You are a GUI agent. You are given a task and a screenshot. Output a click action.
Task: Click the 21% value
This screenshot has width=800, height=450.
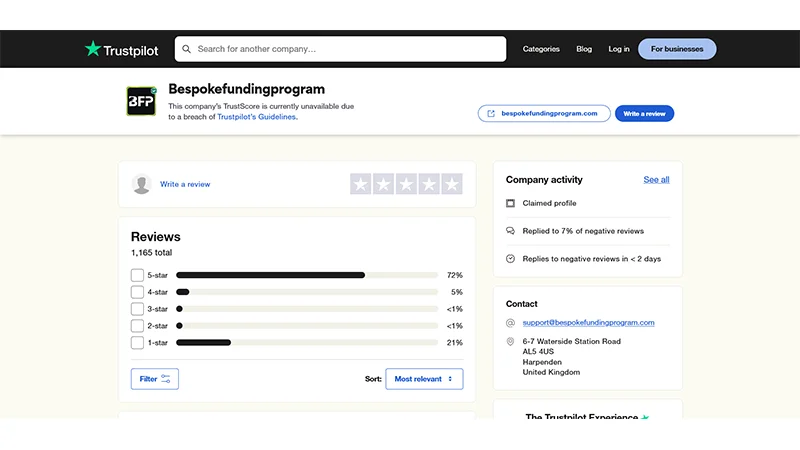click(455, 342)
